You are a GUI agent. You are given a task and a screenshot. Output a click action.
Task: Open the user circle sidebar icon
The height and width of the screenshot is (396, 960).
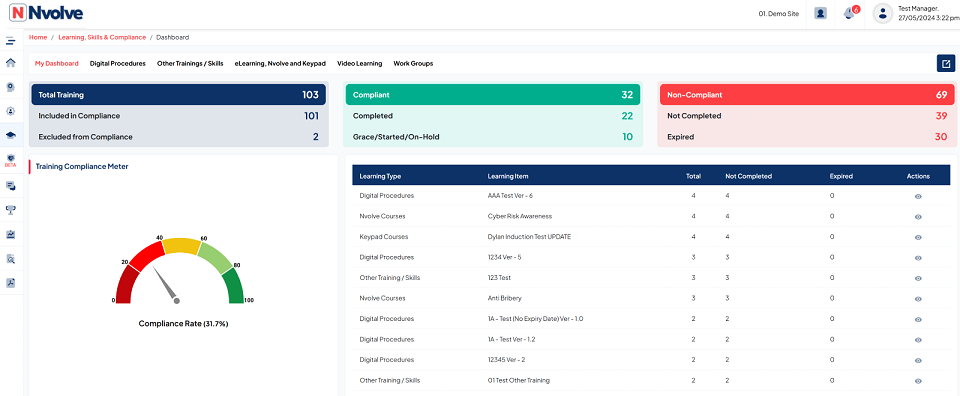coord(10,111)
